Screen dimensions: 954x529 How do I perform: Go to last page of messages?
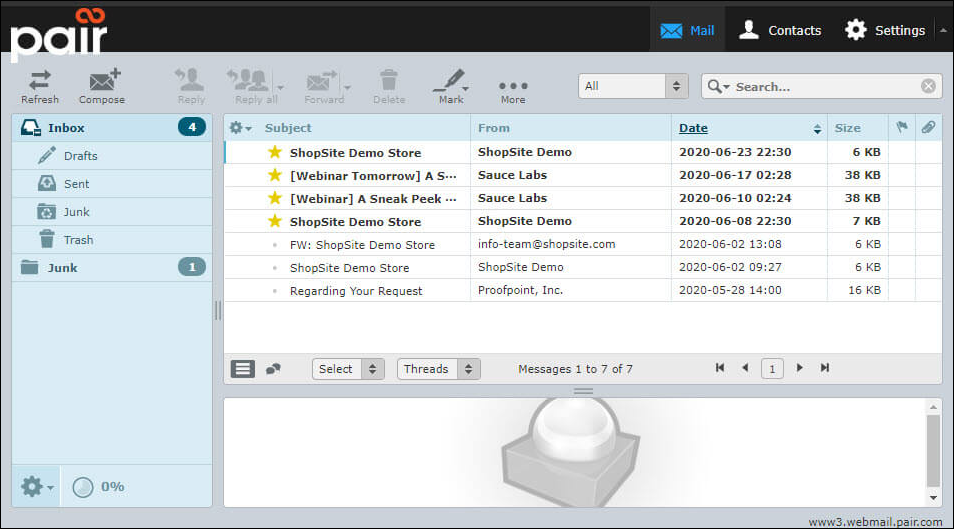click(825, 368)
